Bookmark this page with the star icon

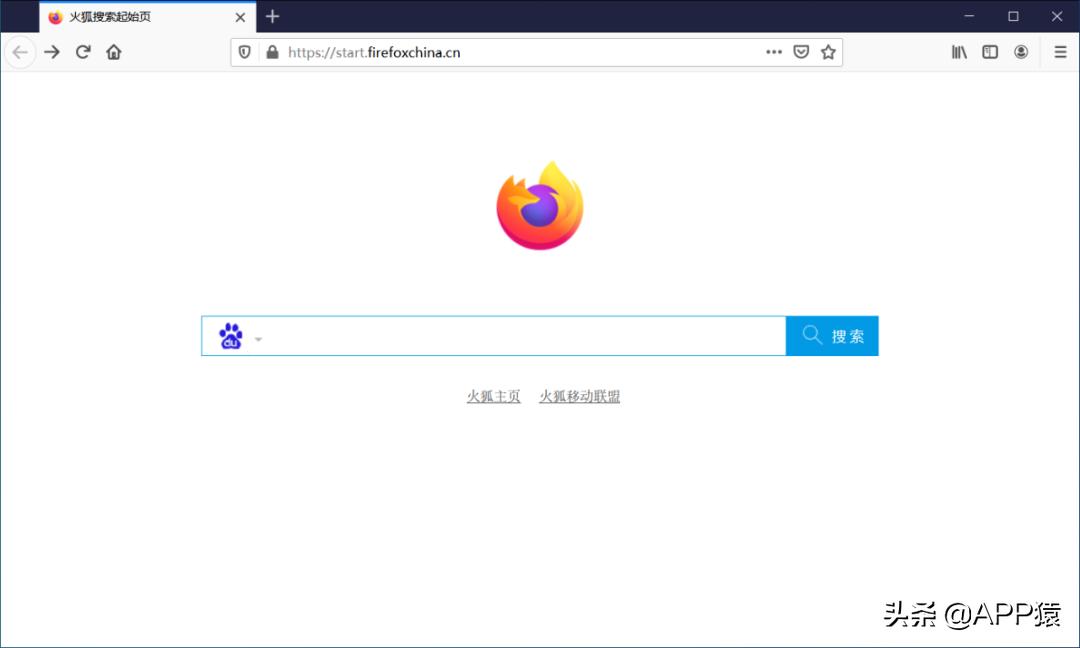[x=828, y=52]
